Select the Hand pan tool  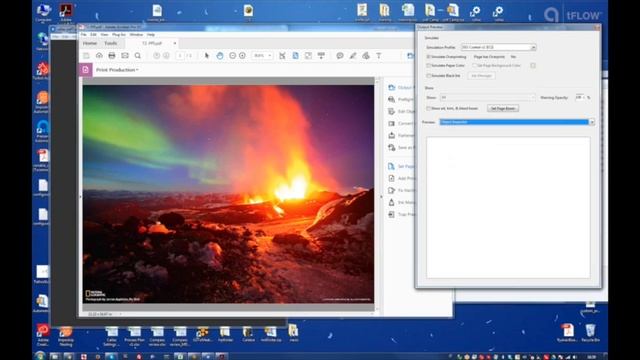coord(220,56)
